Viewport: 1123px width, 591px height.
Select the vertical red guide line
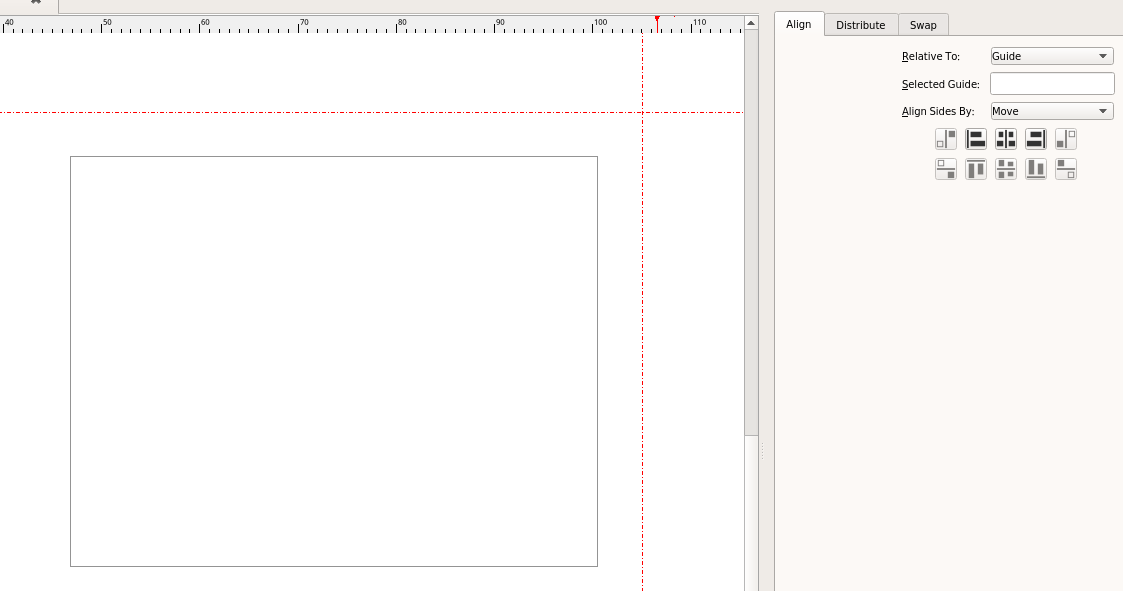[642, 350]
